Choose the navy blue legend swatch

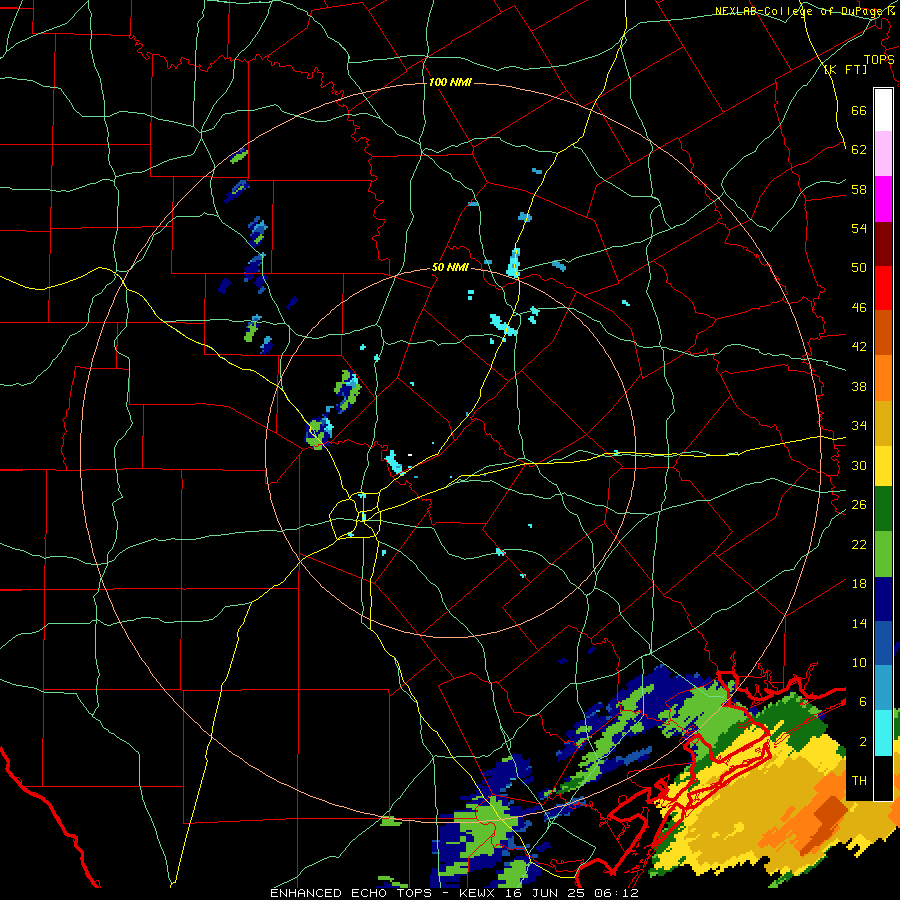883,599
